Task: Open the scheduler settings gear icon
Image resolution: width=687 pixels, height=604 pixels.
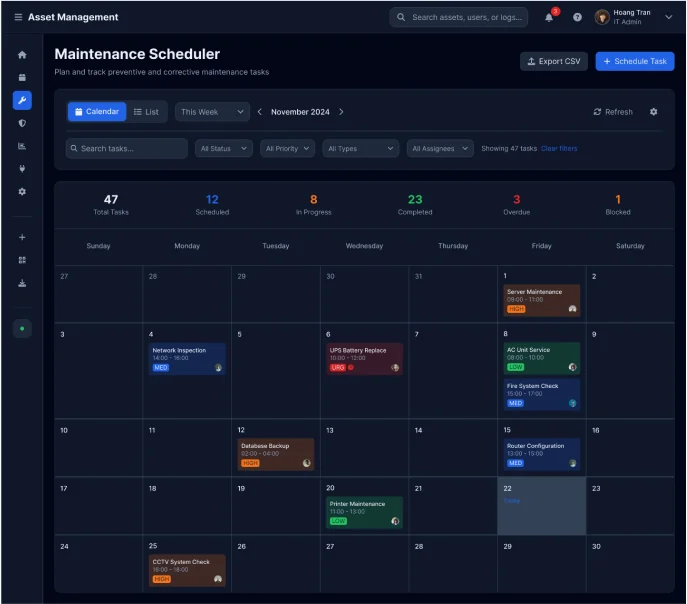Action: pos(653,112)
